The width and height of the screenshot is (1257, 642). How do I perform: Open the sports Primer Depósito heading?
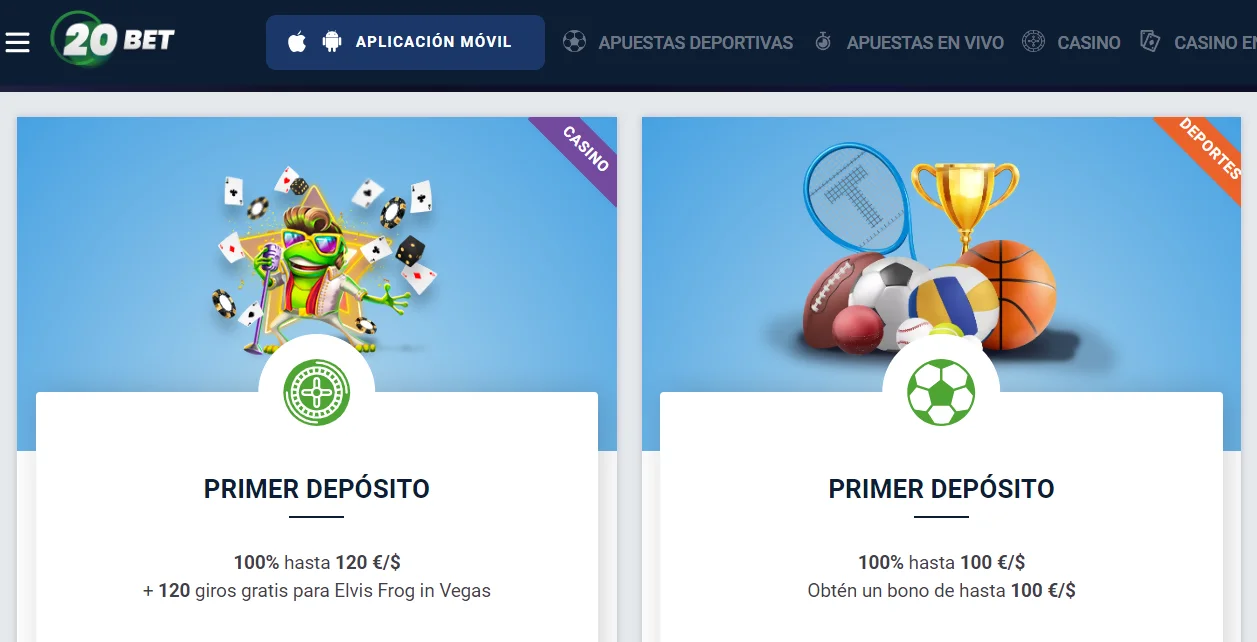click(x=941, y=489)
